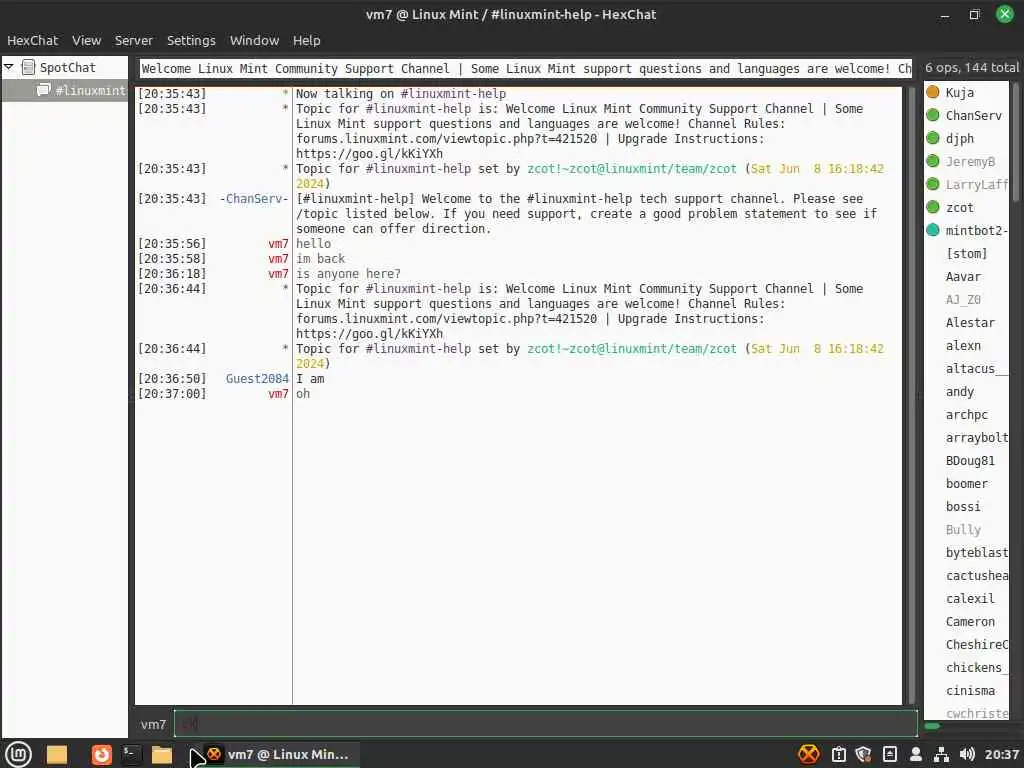The image size is (1024, 768).
Task: Open the first https://goo.gl/kKiYXh link
Action: (x=370, y=153)
